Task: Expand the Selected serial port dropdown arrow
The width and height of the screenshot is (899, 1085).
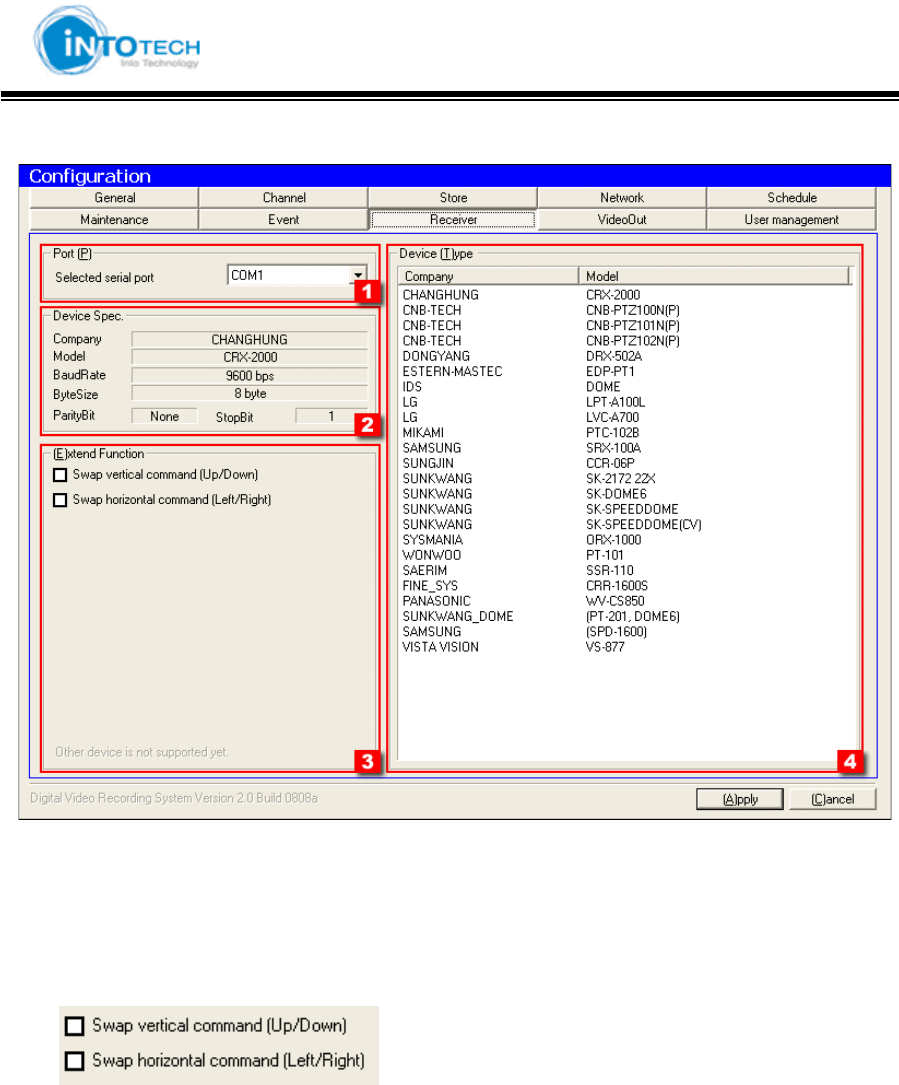Action: click(358, 275)
